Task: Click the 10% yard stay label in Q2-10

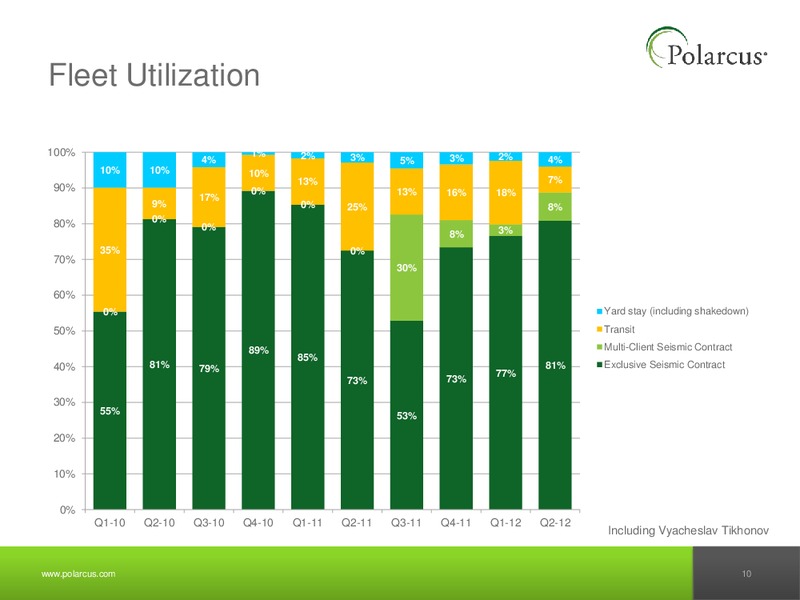Action: pyautogui.click(x=159, y=170)
